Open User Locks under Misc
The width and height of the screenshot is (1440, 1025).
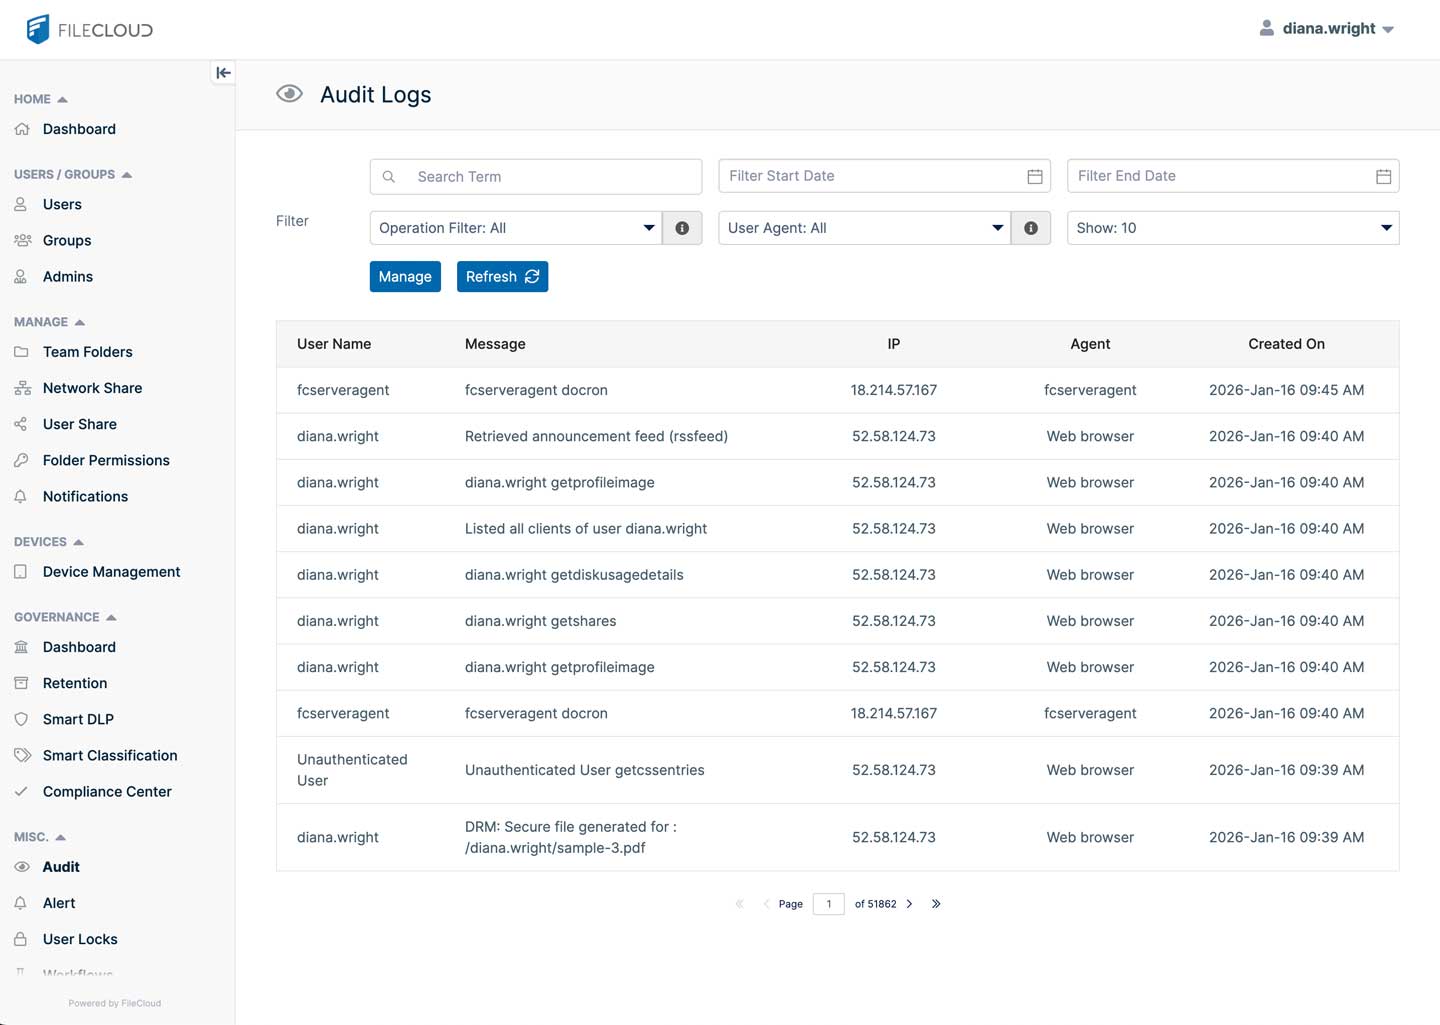click(x=80, y=939)
